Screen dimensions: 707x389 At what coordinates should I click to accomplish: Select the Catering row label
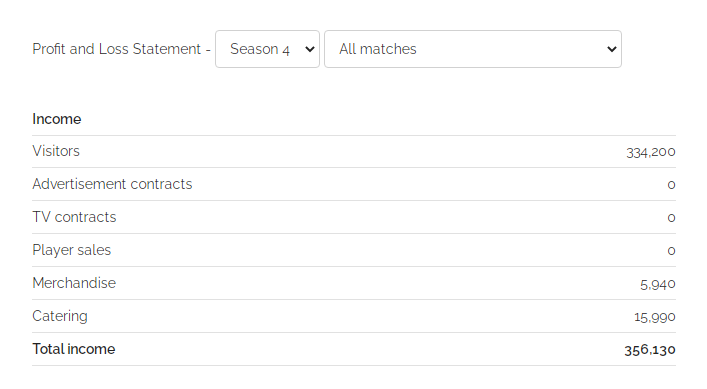pyautogui.click(x=60, y=316)
